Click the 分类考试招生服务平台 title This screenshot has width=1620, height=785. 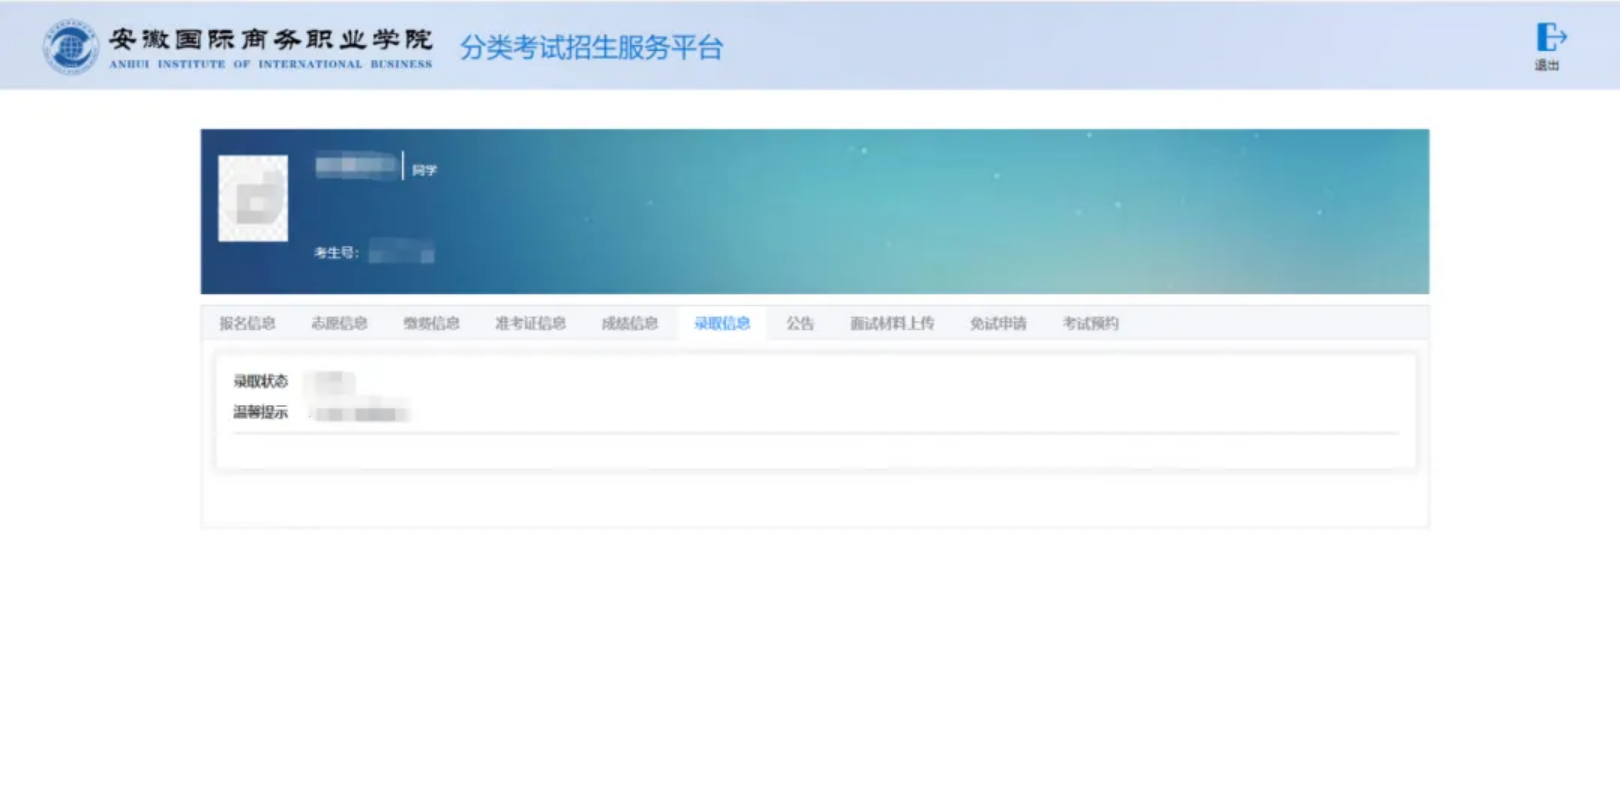(x=591, y=47)
